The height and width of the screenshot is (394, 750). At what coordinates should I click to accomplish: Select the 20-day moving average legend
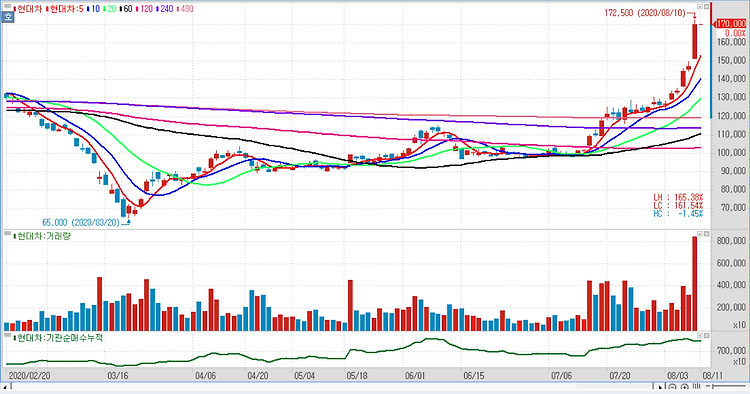(110, 9)
